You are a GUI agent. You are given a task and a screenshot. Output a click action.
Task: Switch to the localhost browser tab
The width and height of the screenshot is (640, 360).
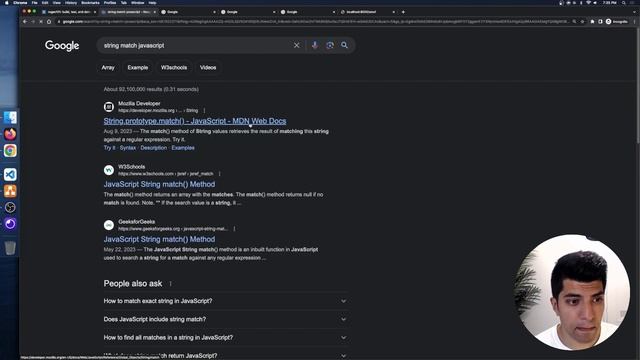[x=368, y=12]
